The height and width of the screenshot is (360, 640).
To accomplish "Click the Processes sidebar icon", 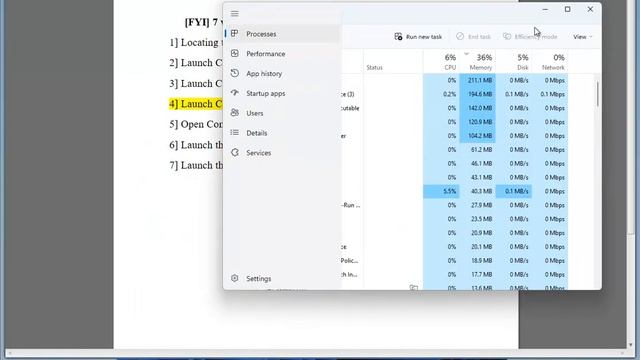I will (x=234, y=33).
